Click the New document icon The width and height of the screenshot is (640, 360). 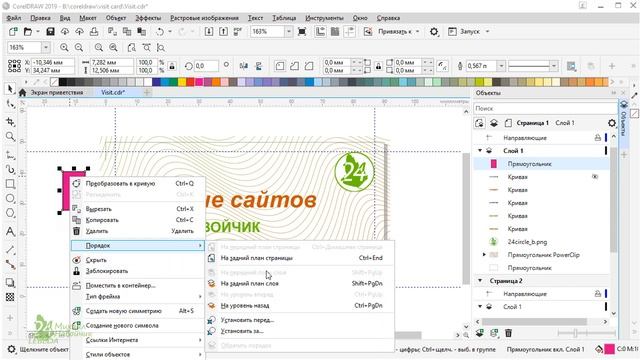click(13, 31)
